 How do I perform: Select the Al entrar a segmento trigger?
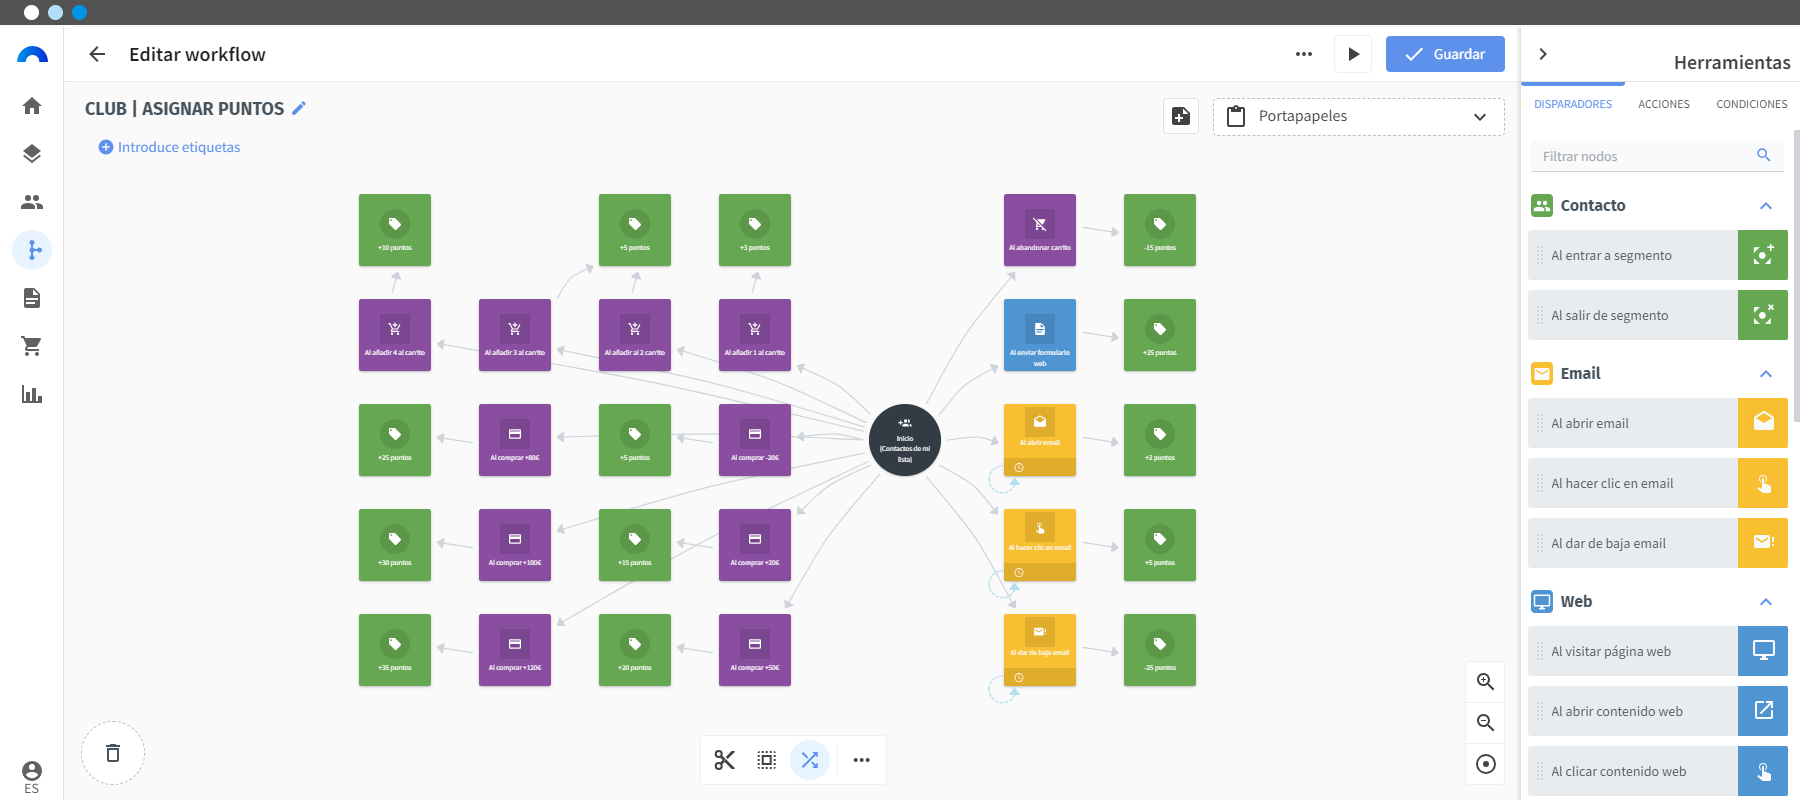(1658, 255)
